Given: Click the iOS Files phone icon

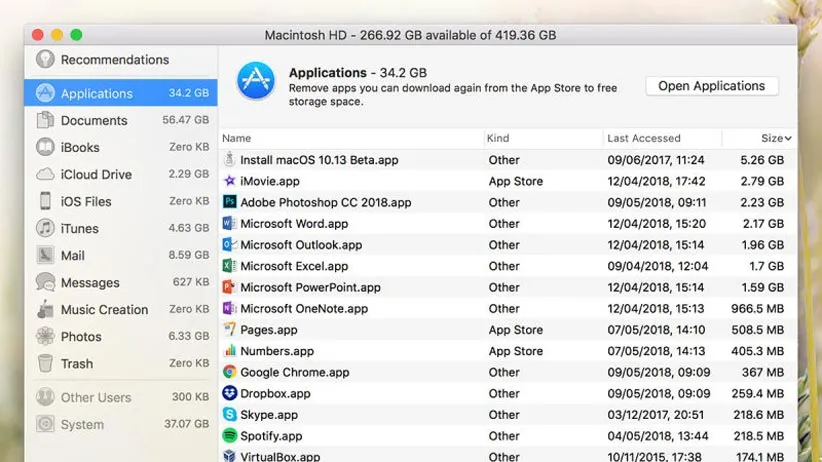Looking at the screenshot, I should (x=45, y=201).
